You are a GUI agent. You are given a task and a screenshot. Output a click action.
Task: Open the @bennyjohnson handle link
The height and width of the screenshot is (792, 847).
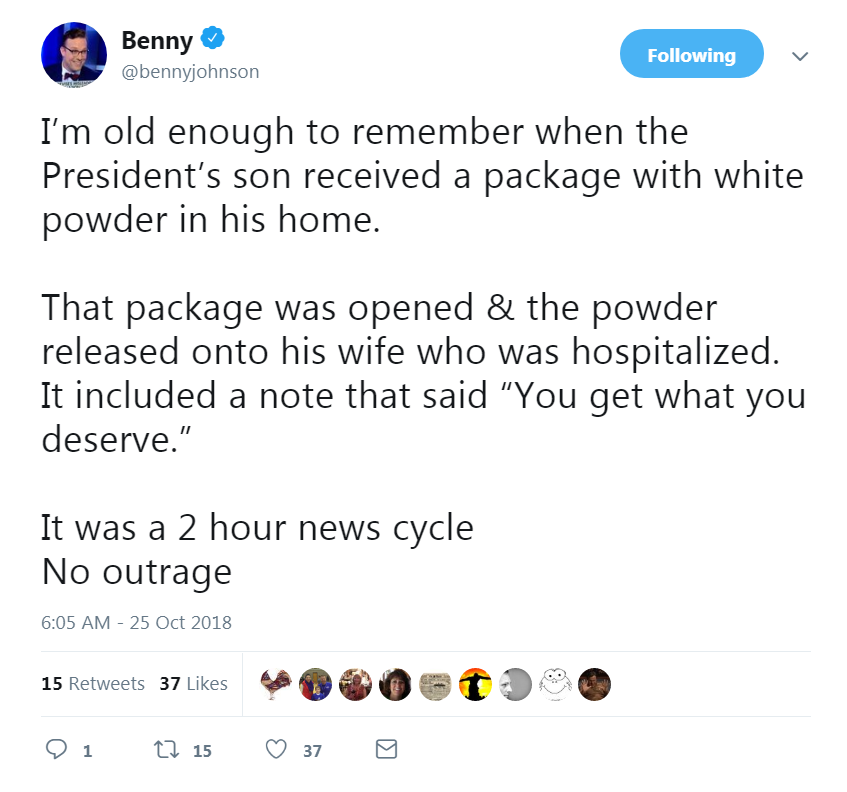(x=190, y=71)
